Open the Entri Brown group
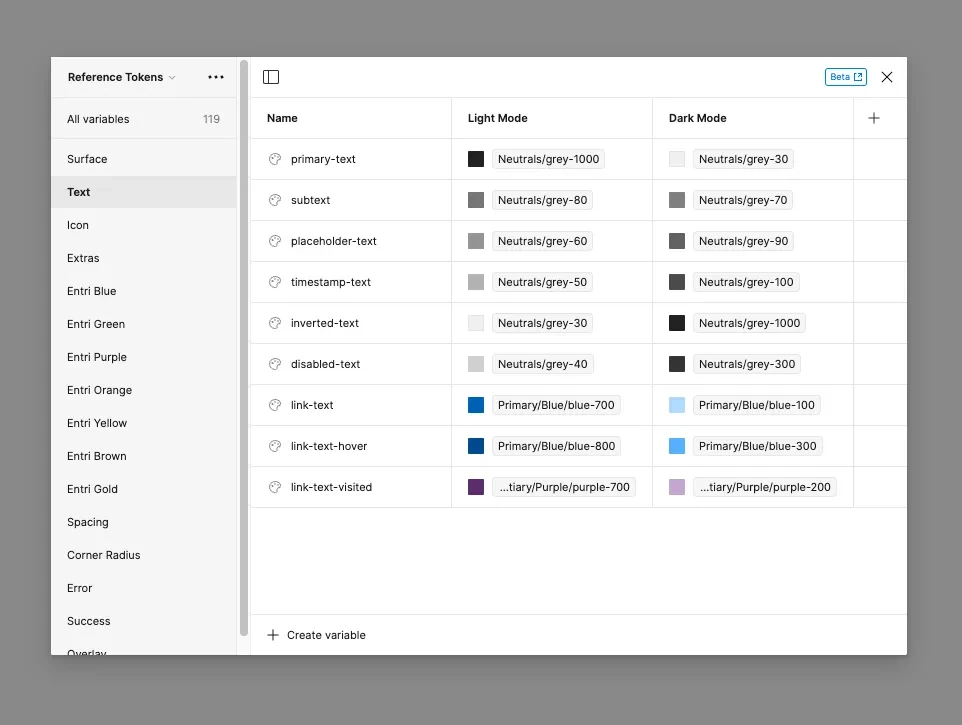The height and width of the screenshot is (725, 962). pos(144,456)
